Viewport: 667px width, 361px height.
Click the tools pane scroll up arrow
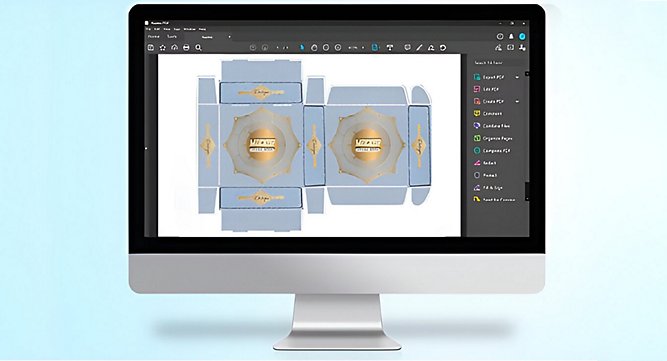(x=527, y=74)
